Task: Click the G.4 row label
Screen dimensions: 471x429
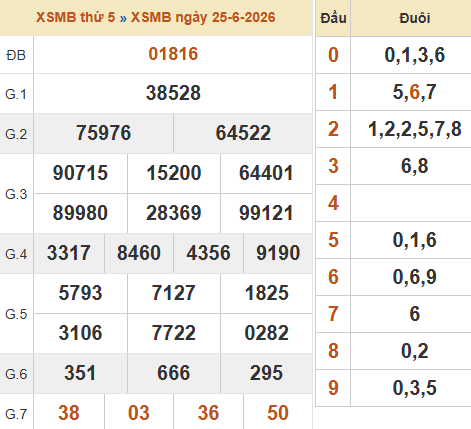Action: (x=16, y=254)
